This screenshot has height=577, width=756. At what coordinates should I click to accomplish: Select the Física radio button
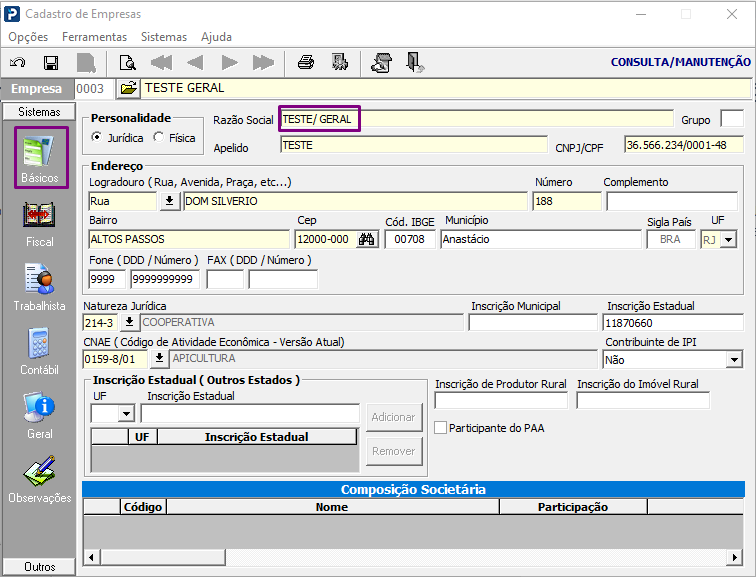159,137
